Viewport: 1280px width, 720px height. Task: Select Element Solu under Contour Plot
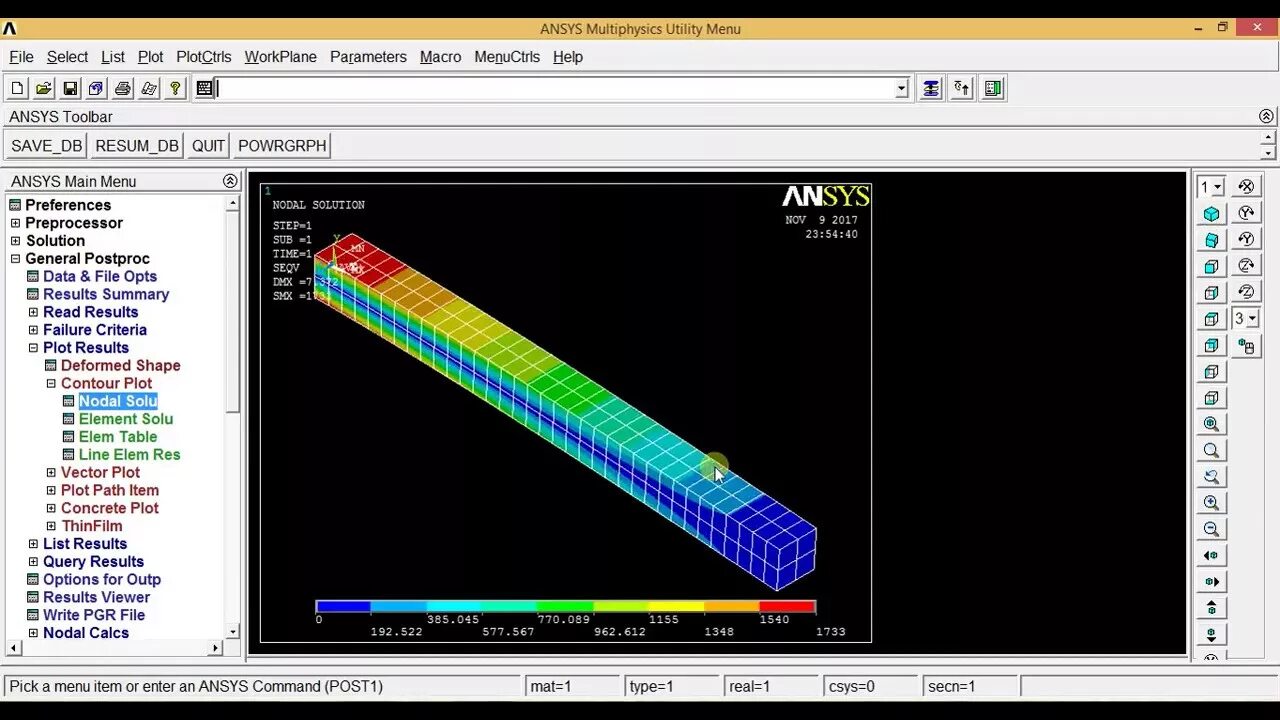click(126, 419)
